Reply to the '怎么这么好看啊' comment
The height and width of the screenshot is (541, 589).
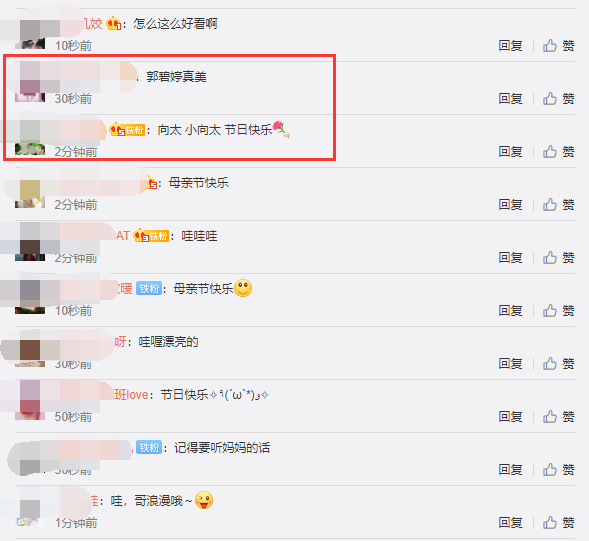coord(510,46)
